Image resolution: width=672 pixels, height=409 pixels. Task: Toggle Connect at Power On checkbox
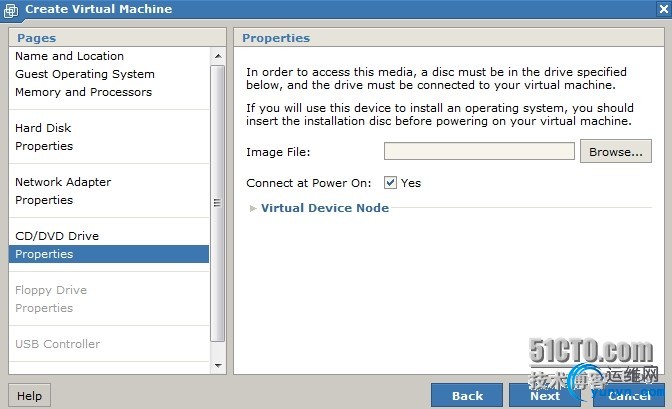click(390, 183)
